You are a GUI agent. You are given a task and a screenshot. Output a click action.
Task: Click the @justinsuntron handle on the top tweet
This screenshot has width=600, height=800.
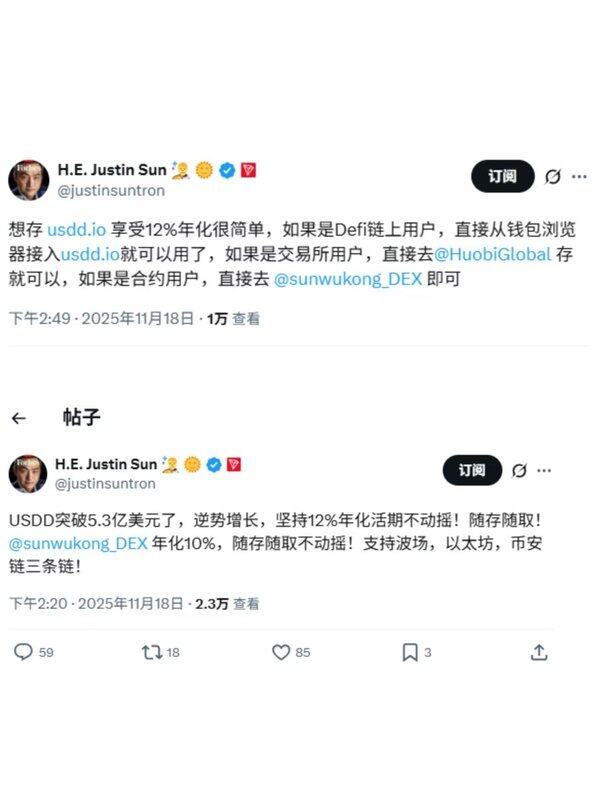pyautogui.click(x=111, y=191)
